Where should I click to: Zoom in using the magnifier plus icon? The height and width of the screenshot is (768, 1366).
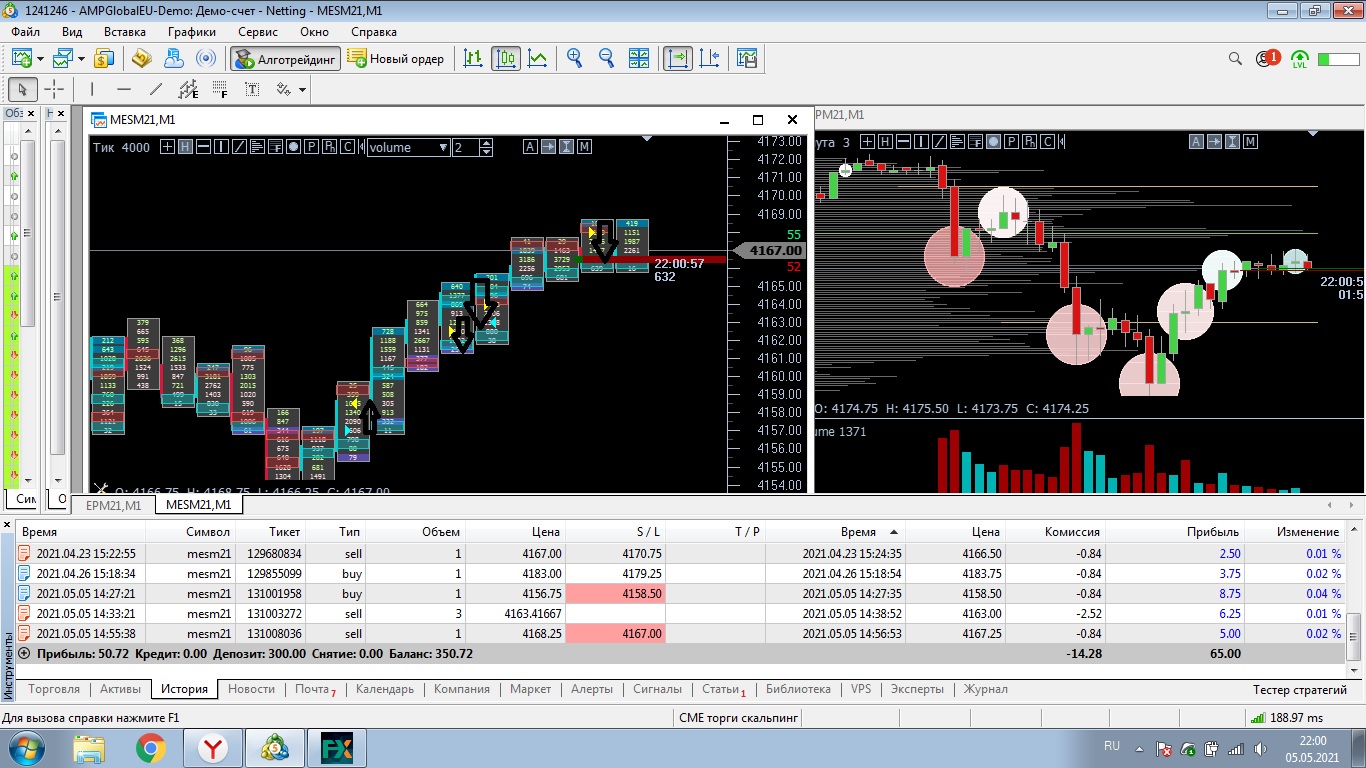click(x=574, y=59)
